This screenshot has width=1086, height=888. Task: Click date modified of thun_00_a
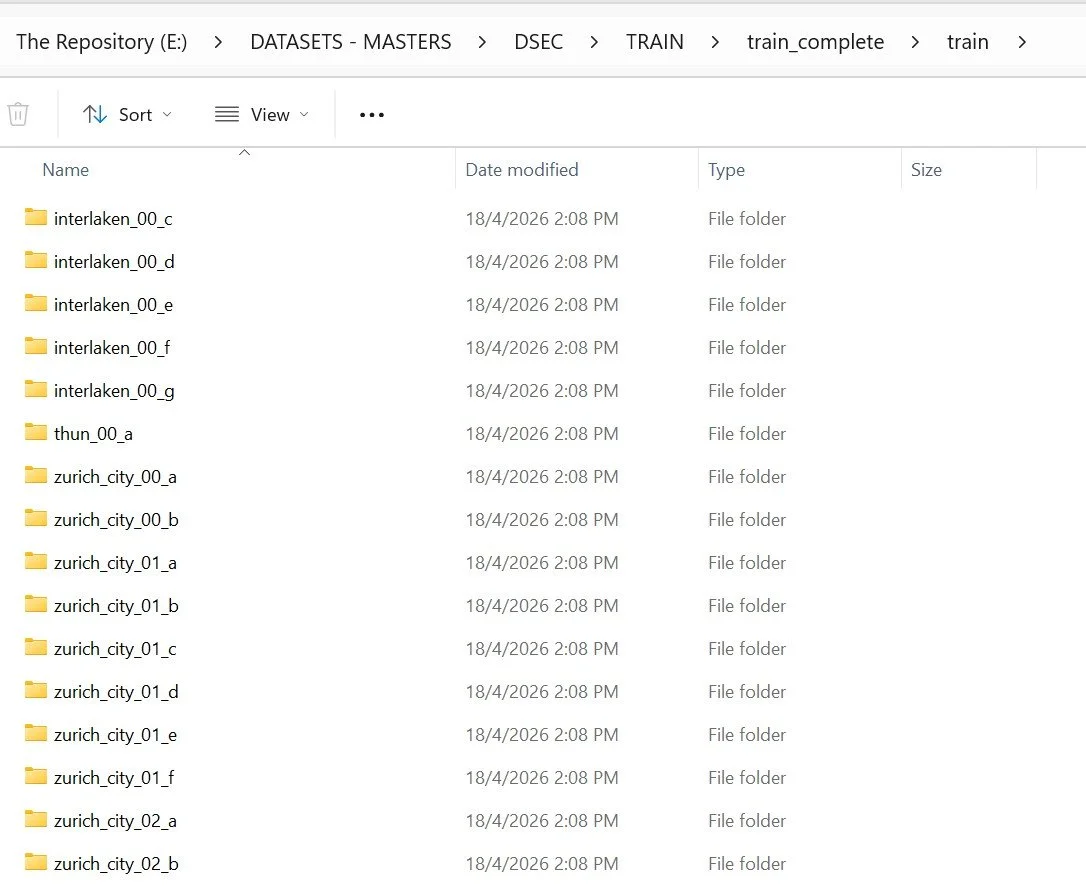click(x=542, y=434)
